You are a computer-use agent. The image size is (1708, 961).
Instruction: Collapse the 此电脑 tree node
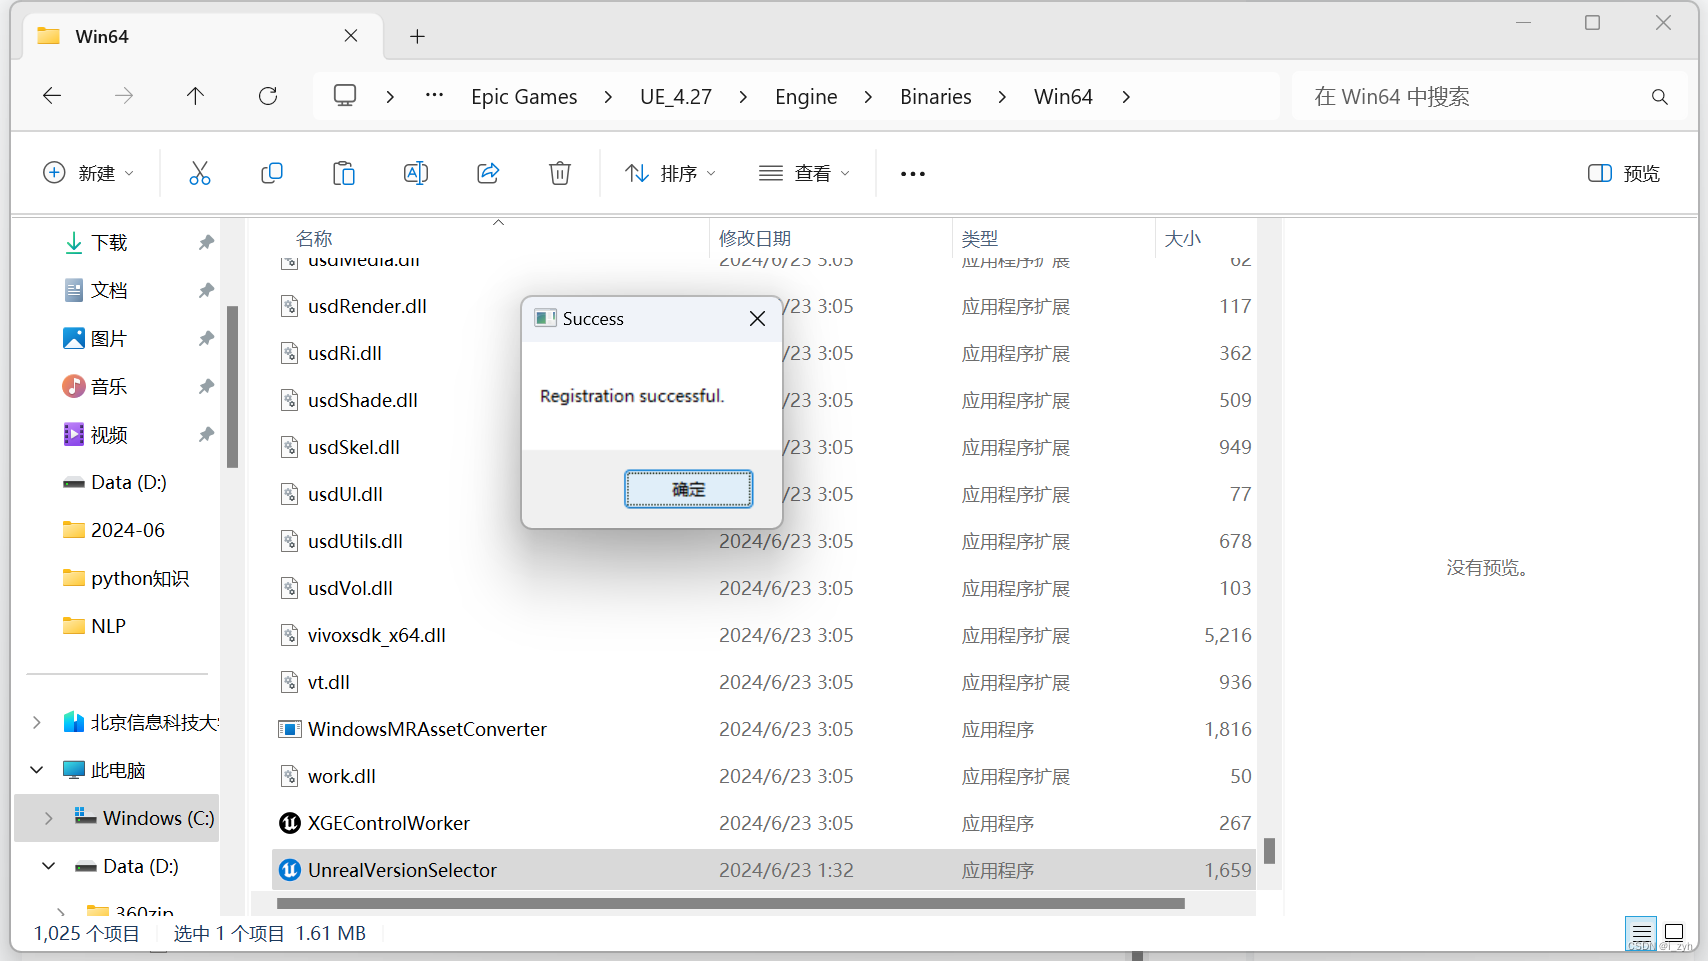pos(37,770)
